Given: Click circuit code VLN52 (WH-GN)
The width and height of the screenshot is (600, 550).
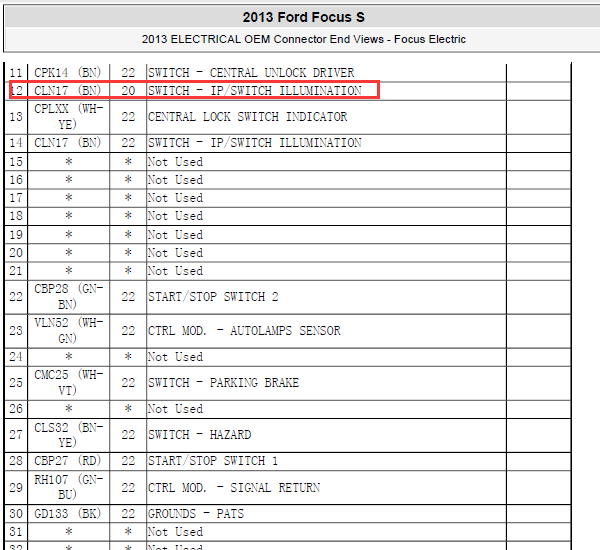Looking at the screenshot, I should click(68, 330).
